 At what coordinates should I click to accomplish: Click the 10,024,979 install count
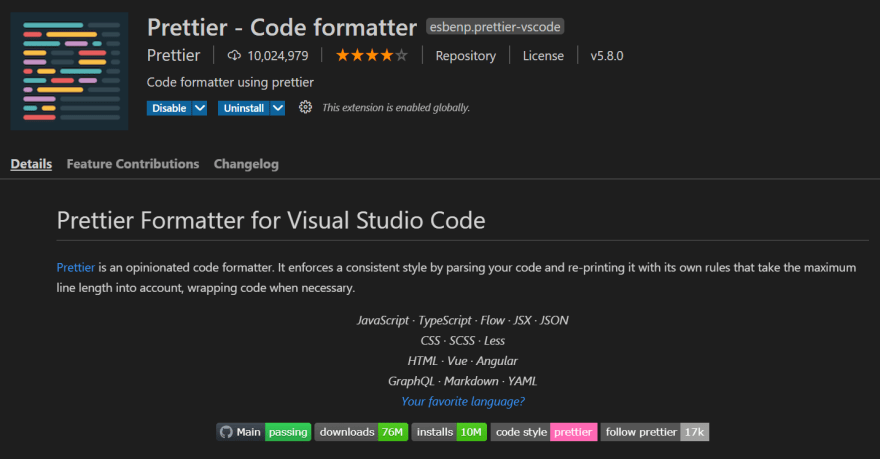click(x=278, y=56)
